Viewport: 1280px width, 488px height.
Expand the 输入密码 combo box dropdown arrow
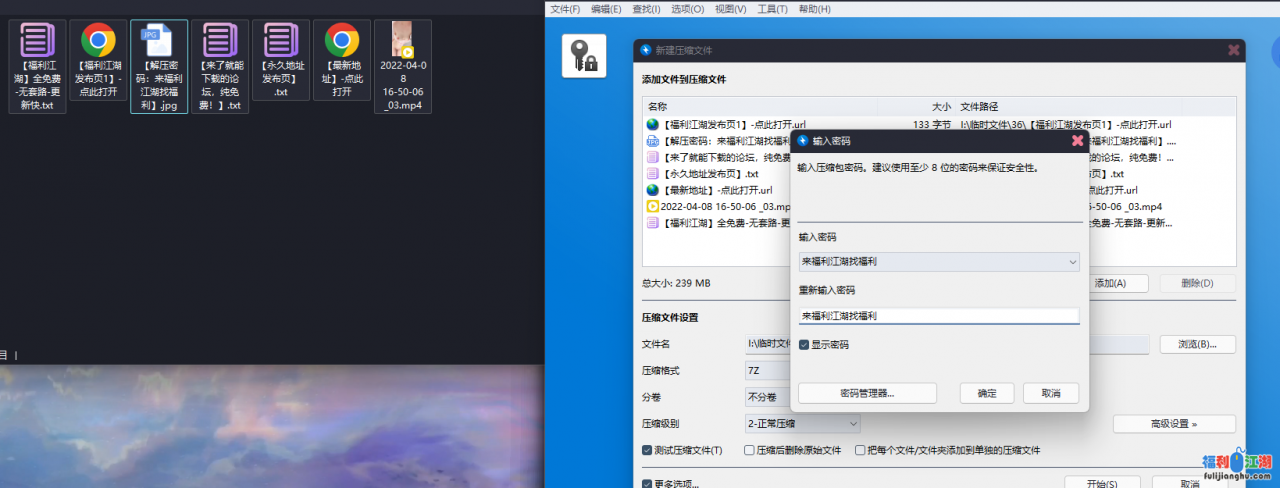point(1073,262)
